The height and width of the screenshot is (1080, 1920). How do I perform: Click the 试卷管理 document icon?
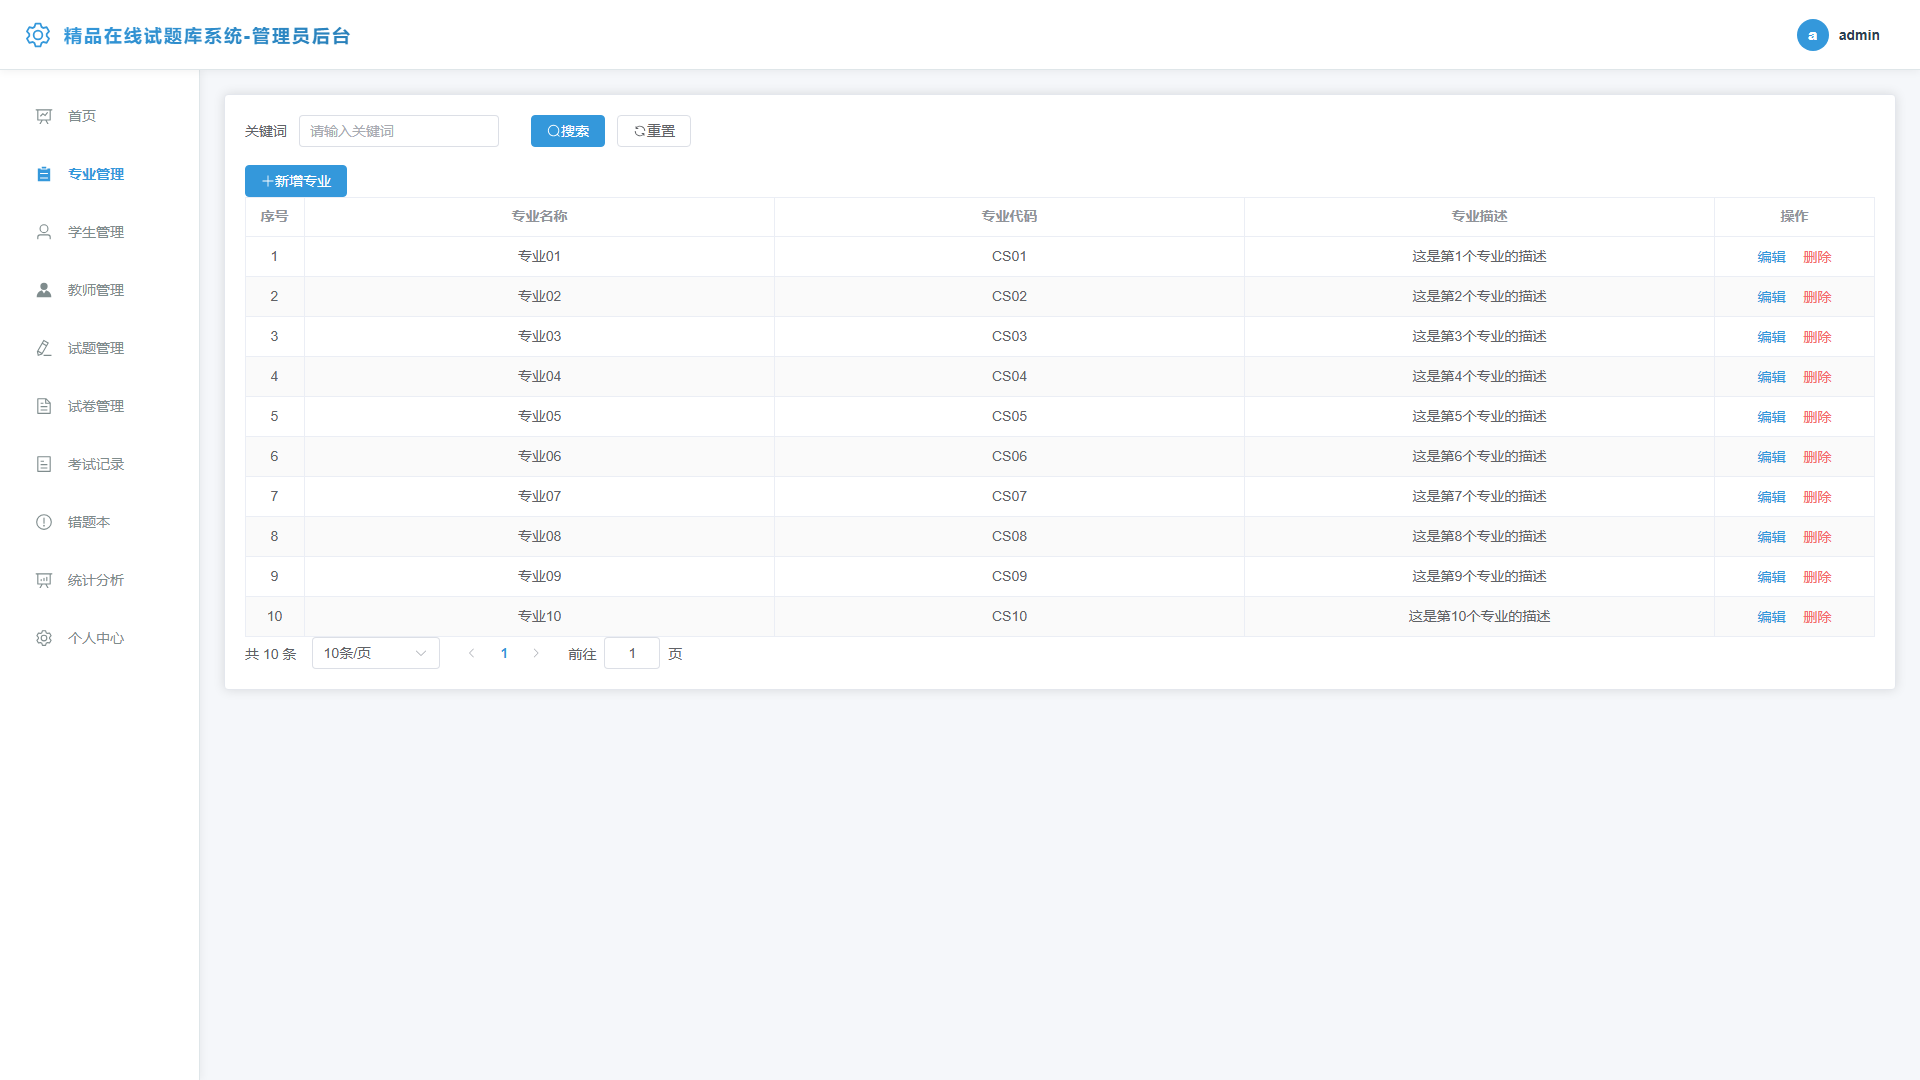click(44, 406)
